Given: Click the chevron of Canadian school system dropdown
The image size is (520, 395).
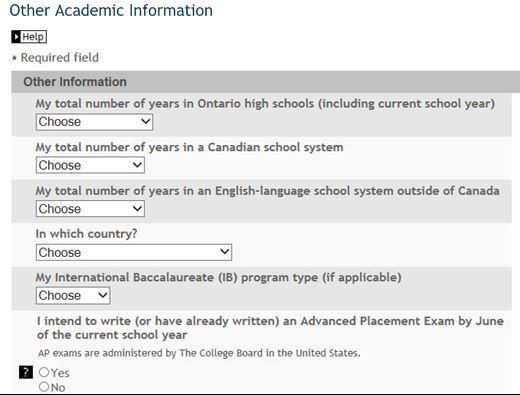Looking at the screenshot, I should (137, 165).
